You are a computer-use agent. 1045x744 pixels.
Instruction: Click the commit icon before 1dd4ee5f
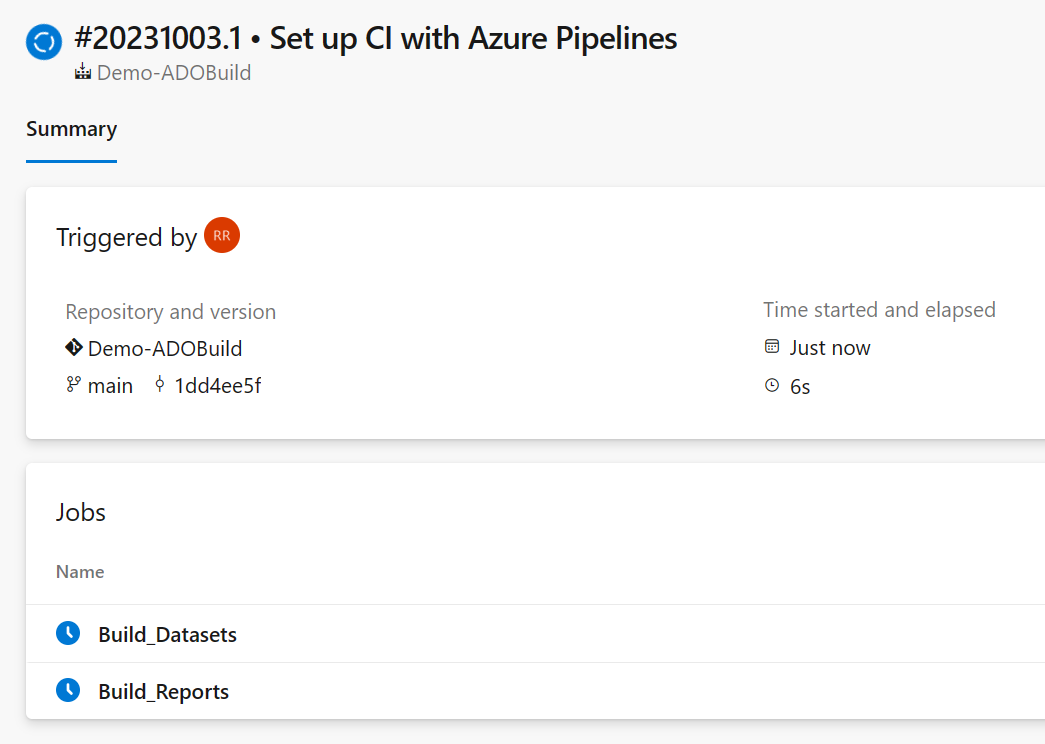(159, 384)
